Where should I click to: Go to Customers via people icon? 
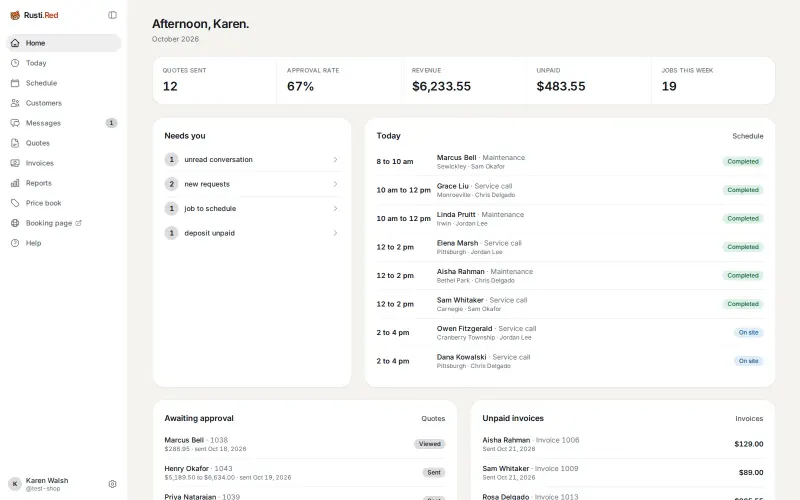click(15, 103)
